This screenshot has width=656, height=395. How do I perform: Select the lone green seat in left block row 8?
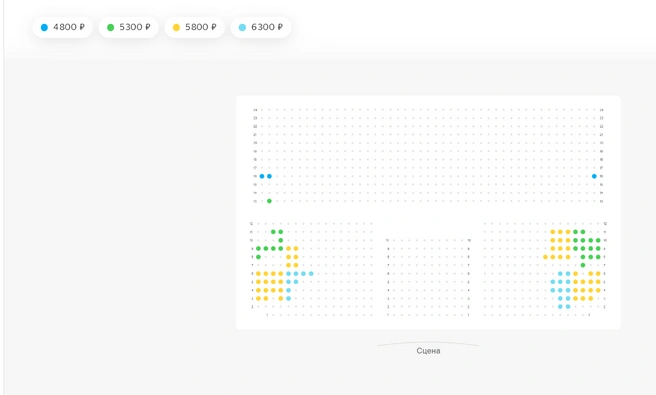[258, 257]
